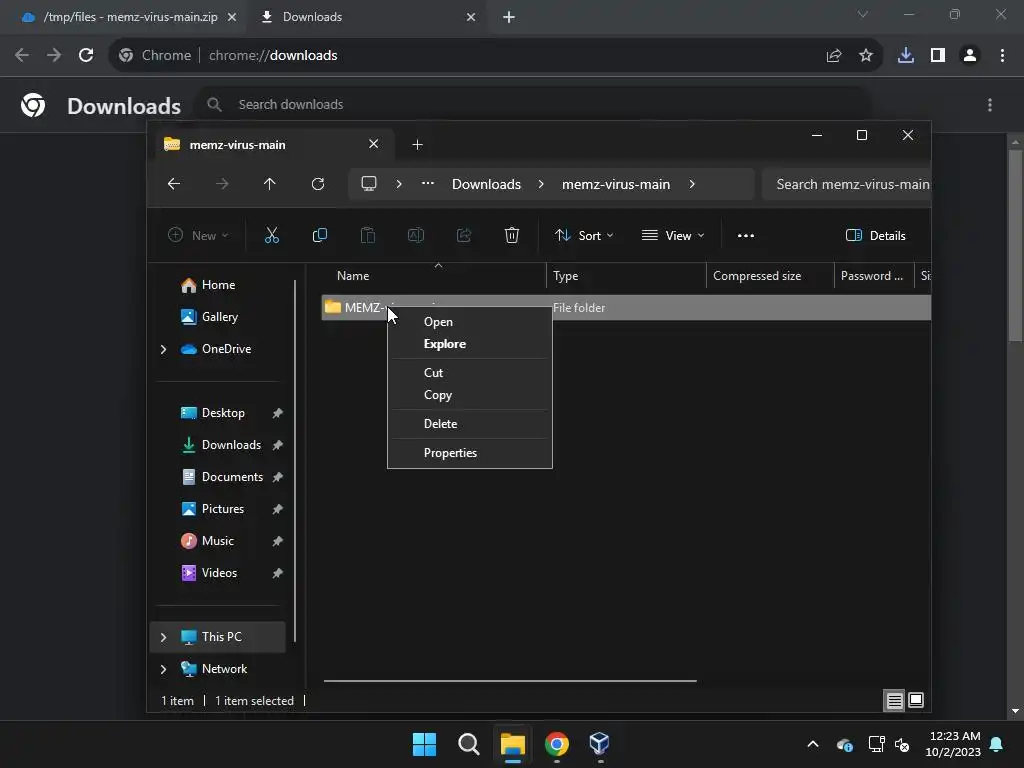Choose Cut from the context menu
The height and width of the screenshot is (768, 1024).
pyautogui.click(x=434, y=373)
